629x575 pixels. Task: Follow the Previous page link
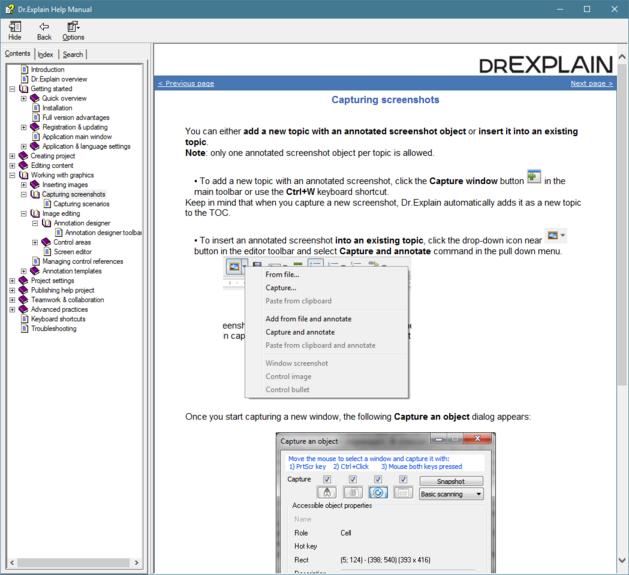(x=186, y=84)
